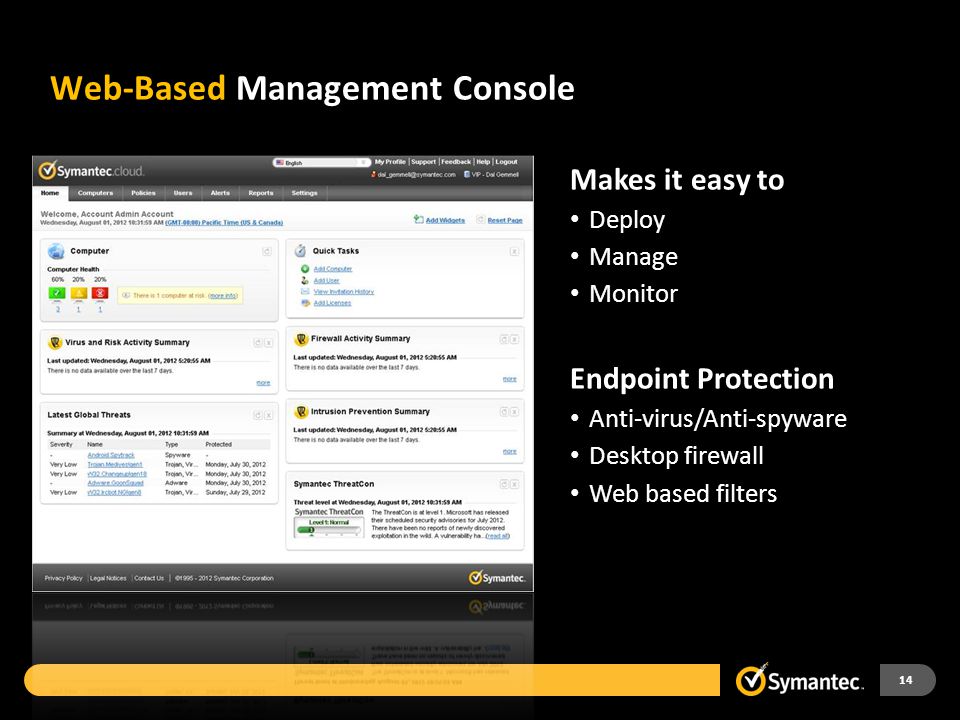960x720 pixels.
Task: Click 'more info' in the computer at risk notice
Action: pos(223,296)
